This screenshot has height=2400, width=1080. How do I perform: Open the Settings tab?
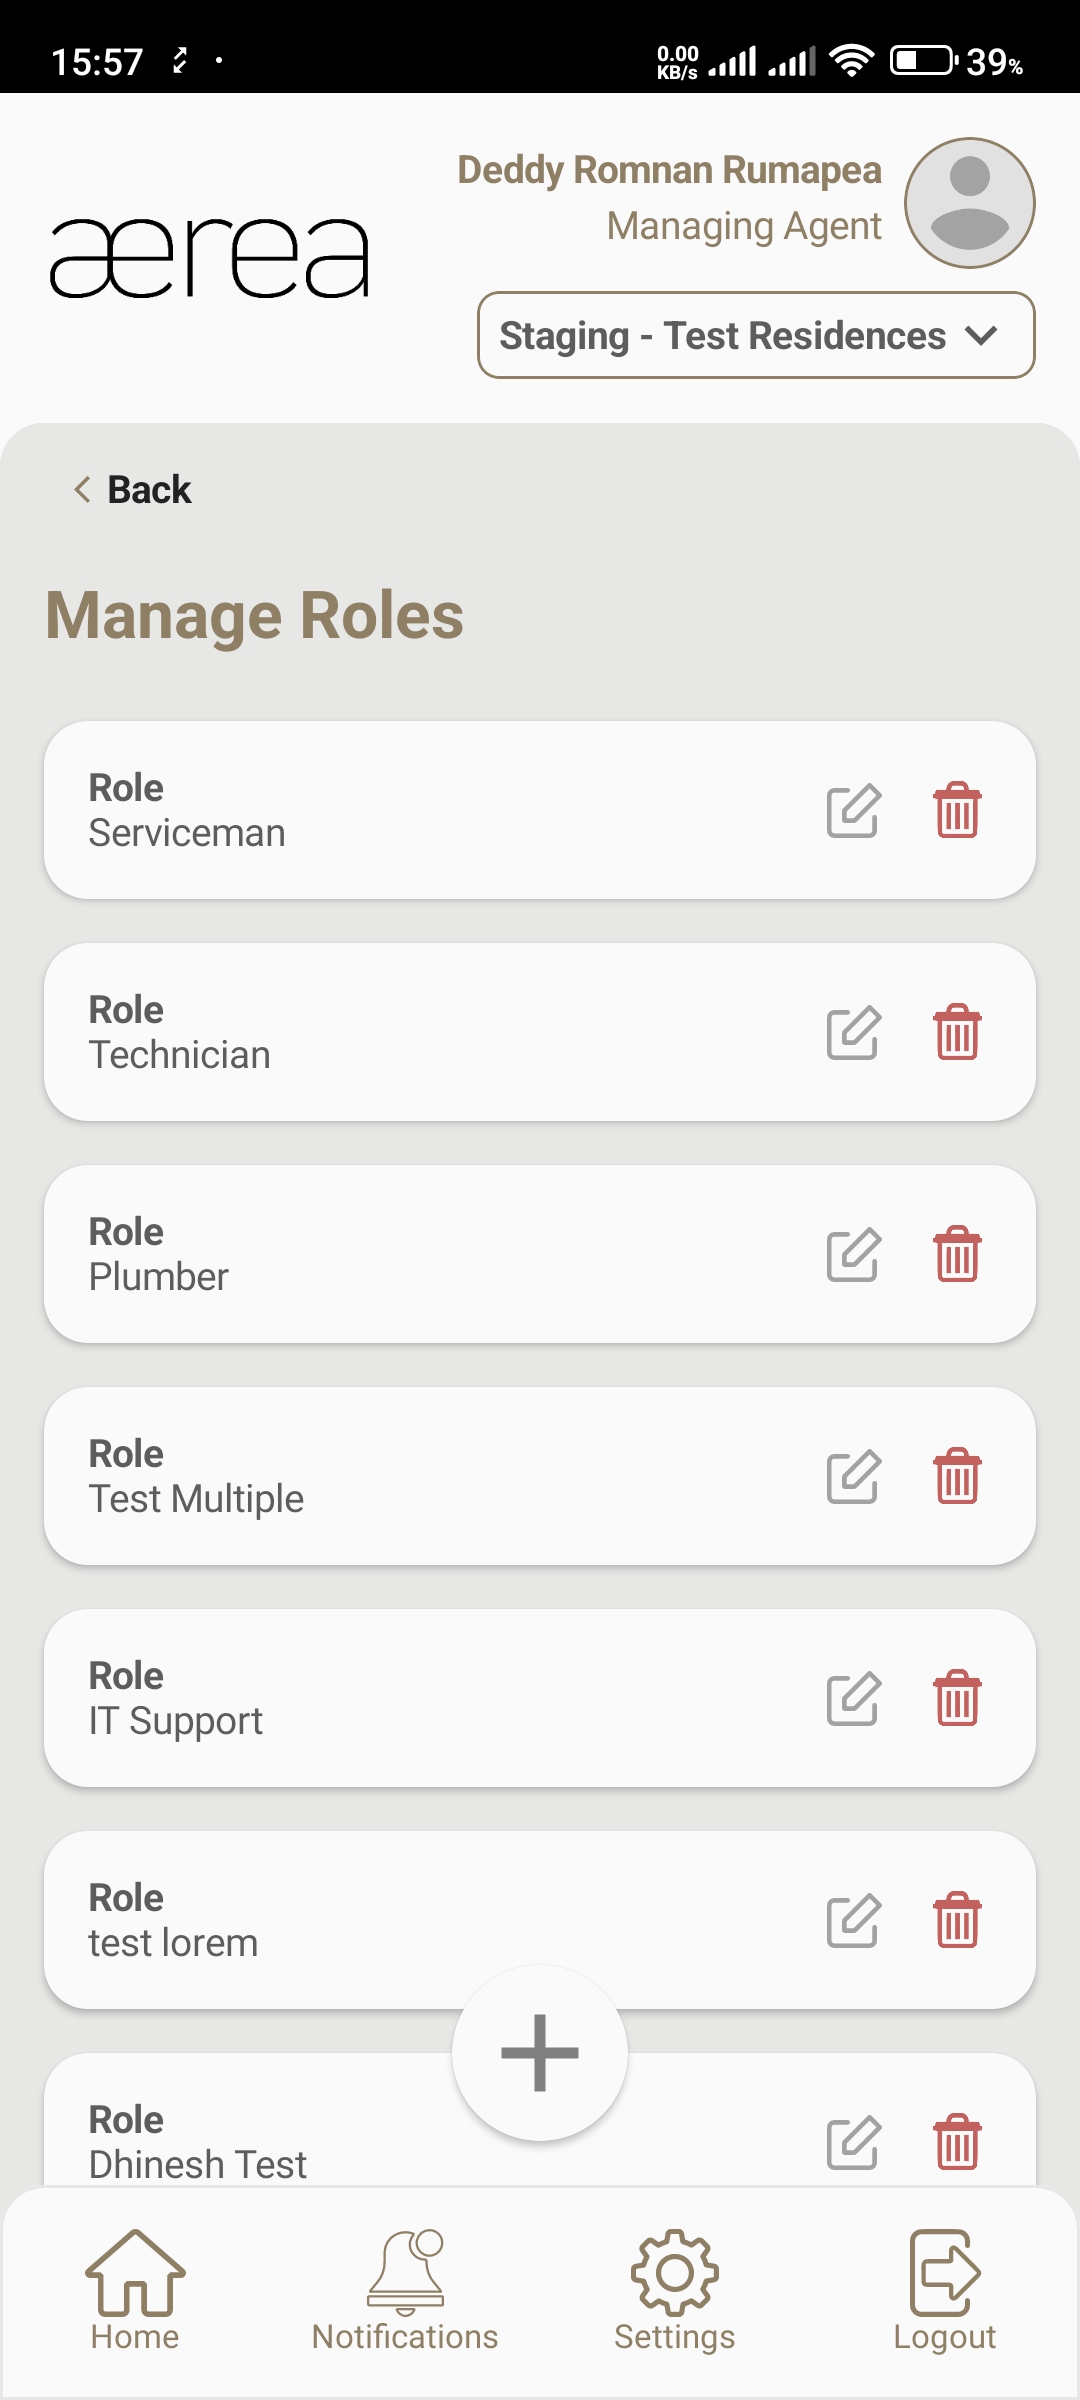pyautogui.click(x=675, y=2291)
